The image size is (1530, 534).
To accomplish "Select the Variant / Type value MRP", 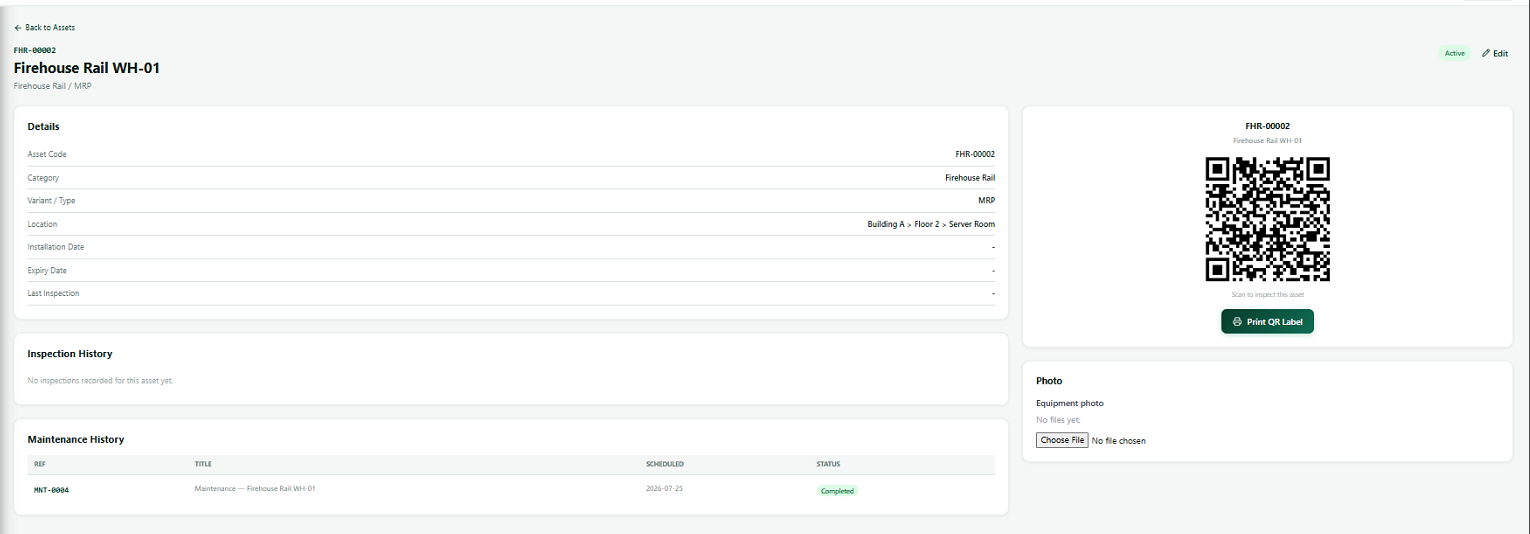I will coord(986,201).
